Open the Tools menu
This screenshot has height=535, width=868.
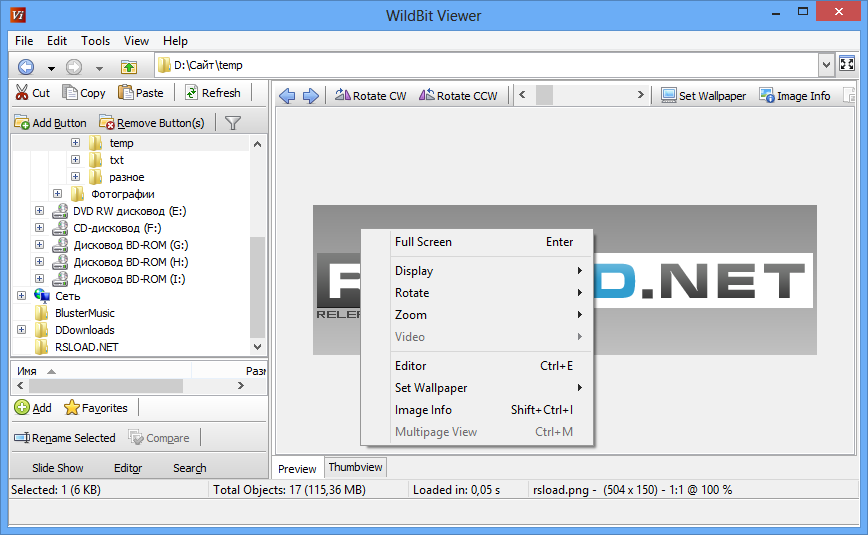95,41
